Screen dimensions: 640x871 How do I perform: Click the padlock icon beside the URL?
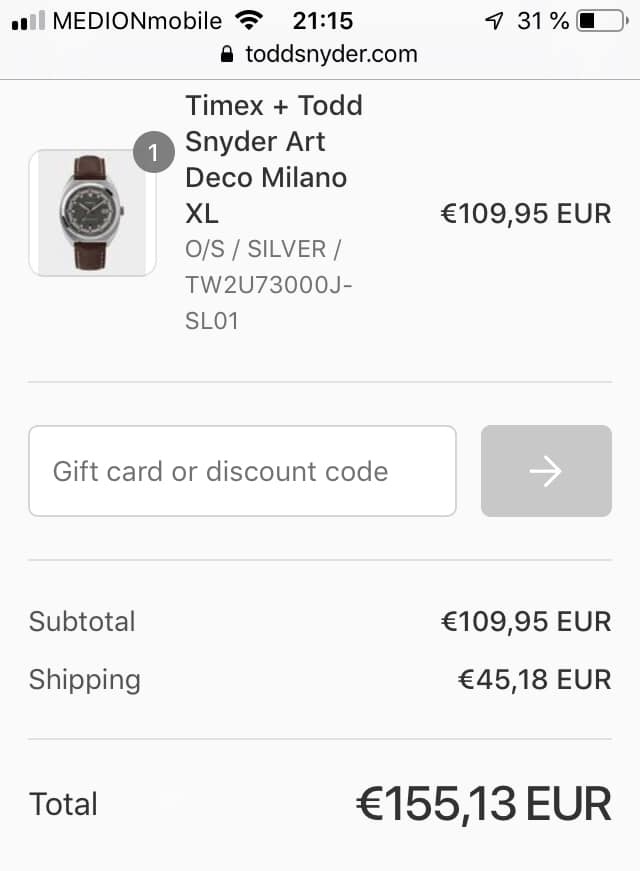[x=227, y=54]
